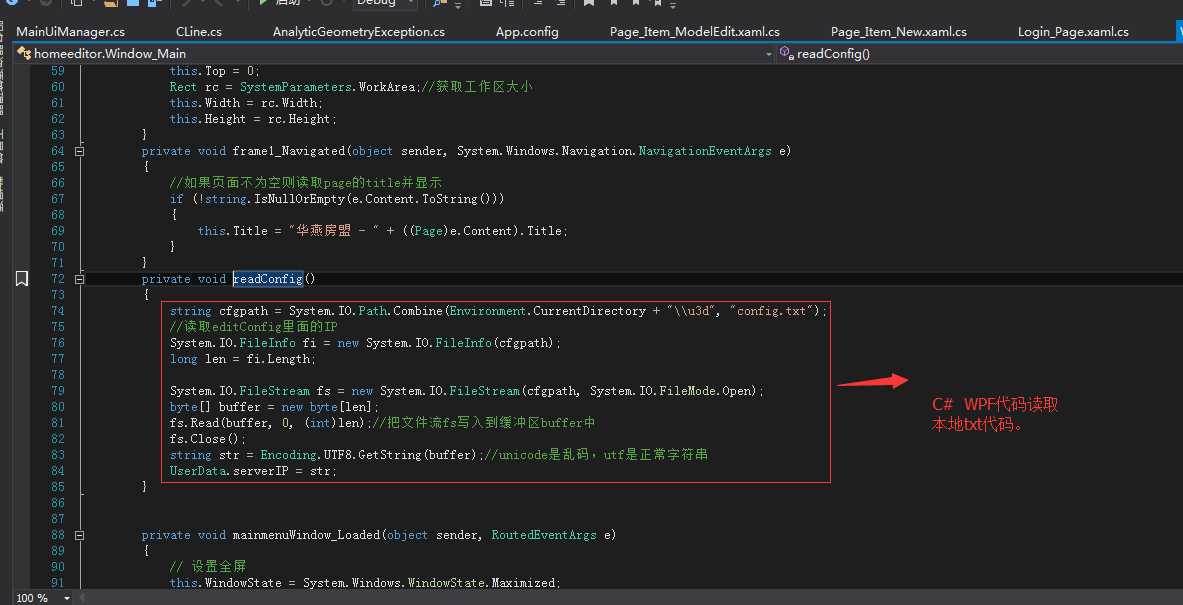This screenshot has height=605, width=1183.
Task: Click the class icon beside homeeditor.Window_Main
Action: click(x=24, y=54)
